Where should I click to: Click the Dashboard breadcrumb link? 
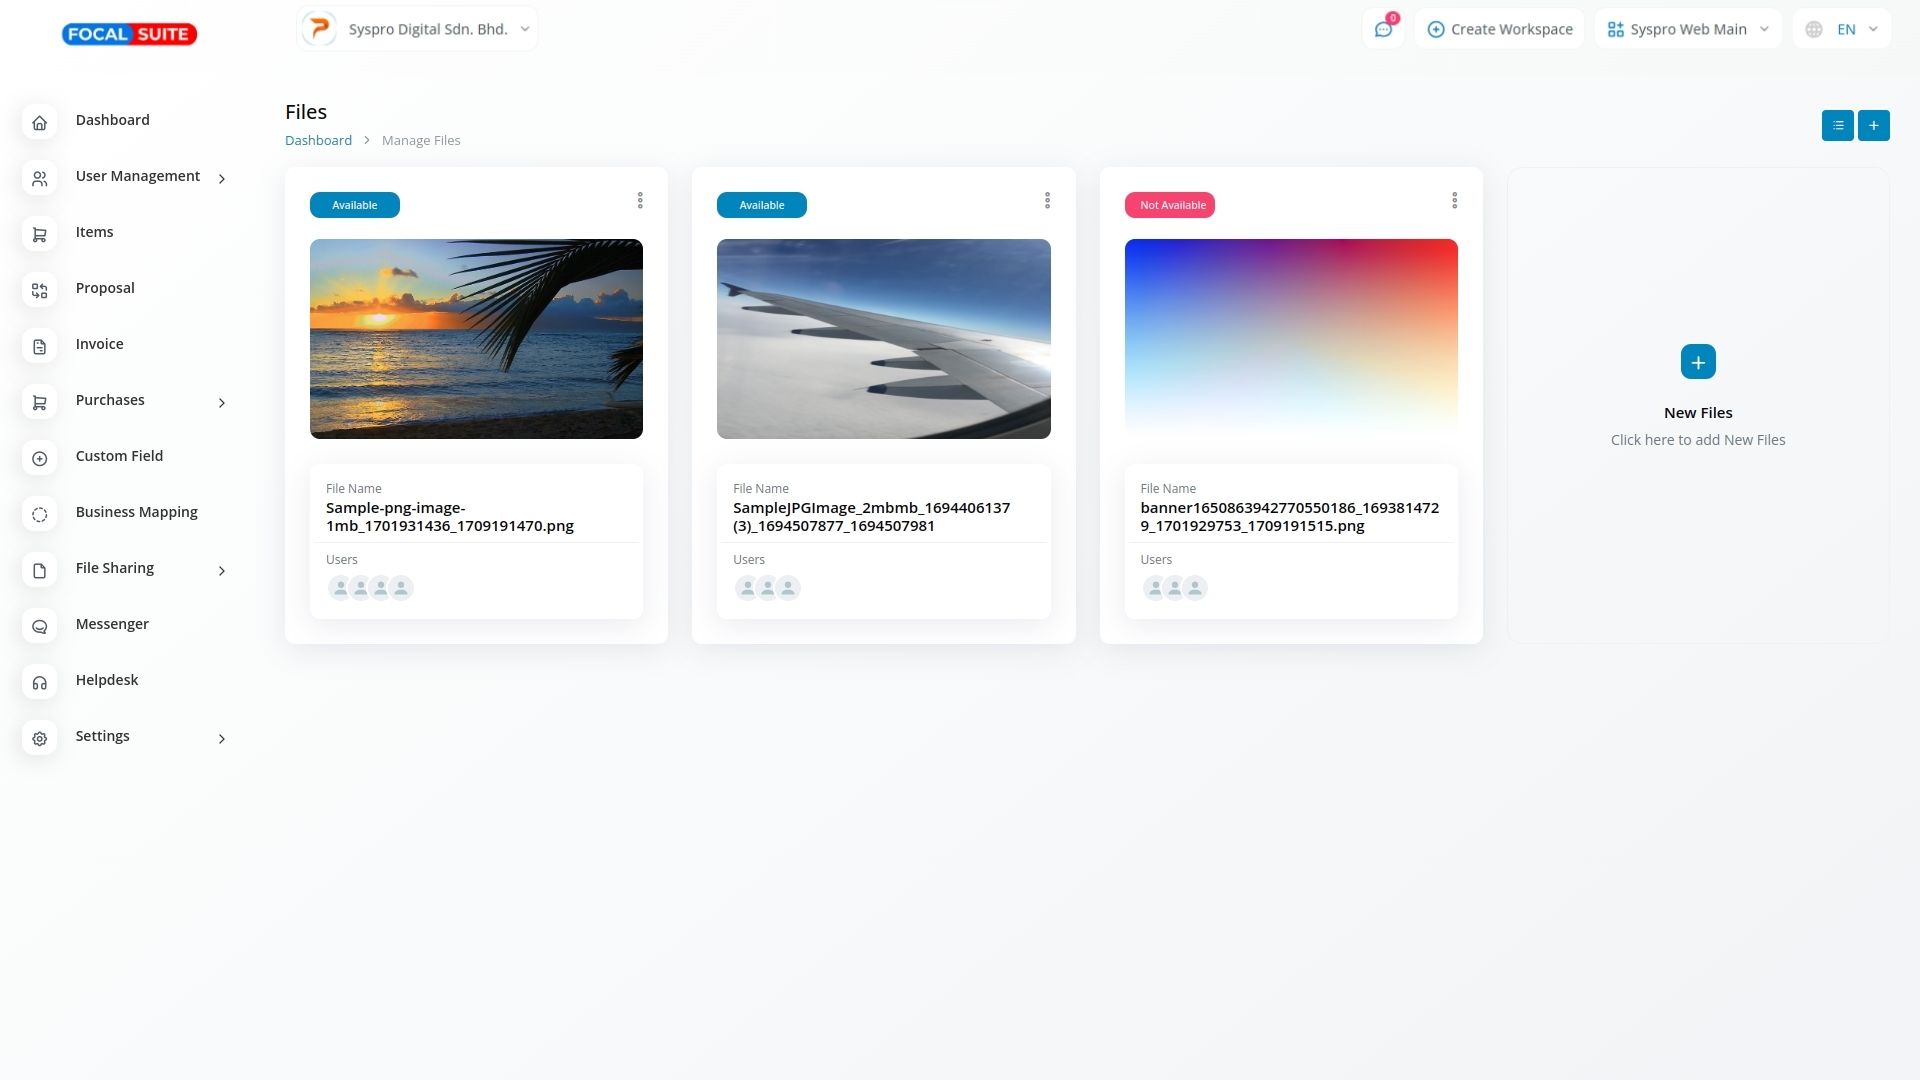[318, 141]
